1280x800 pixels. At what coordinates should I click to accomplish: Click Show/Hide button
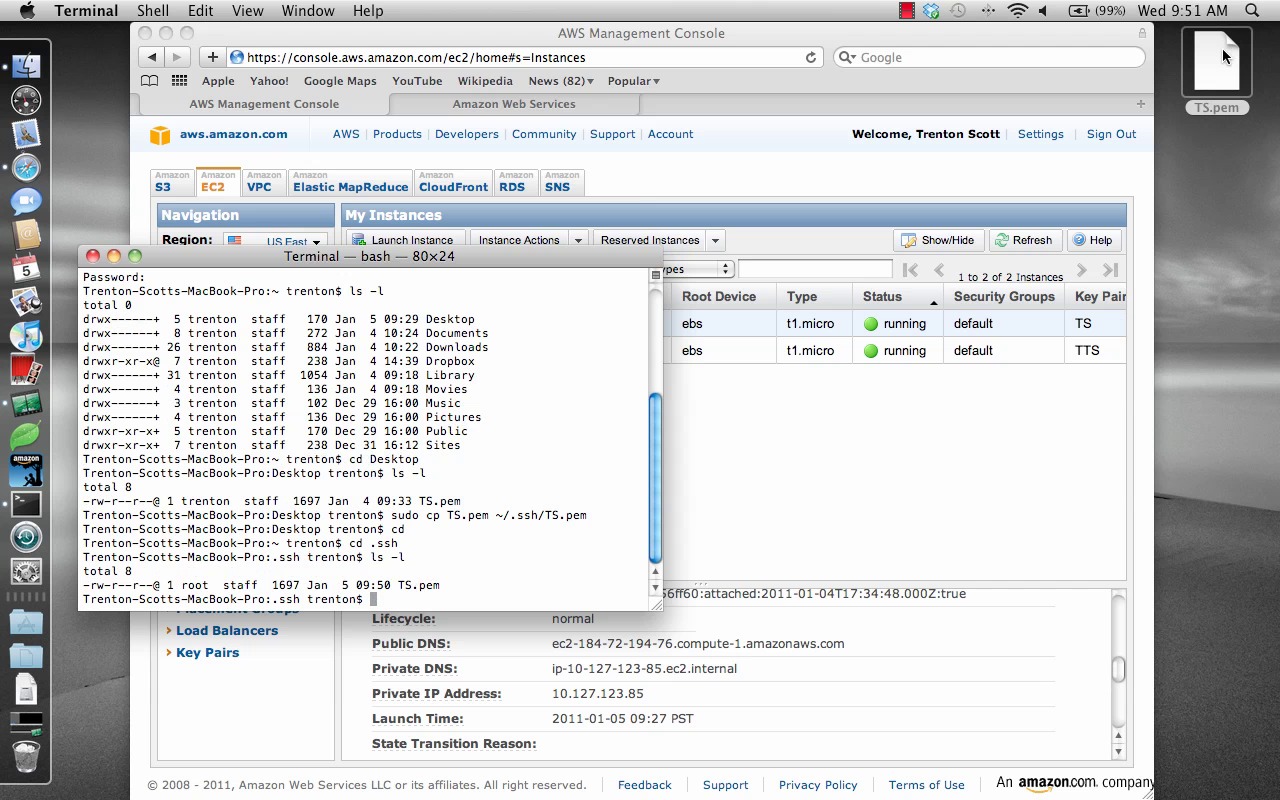click(938, 240)
